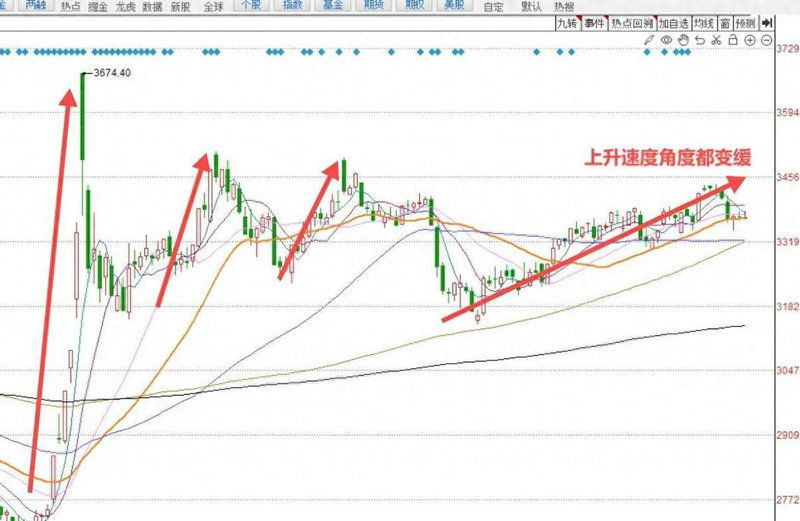Open the 热点 tab
The width and height of the screenshot is (800, 521).
pos(70,7)
